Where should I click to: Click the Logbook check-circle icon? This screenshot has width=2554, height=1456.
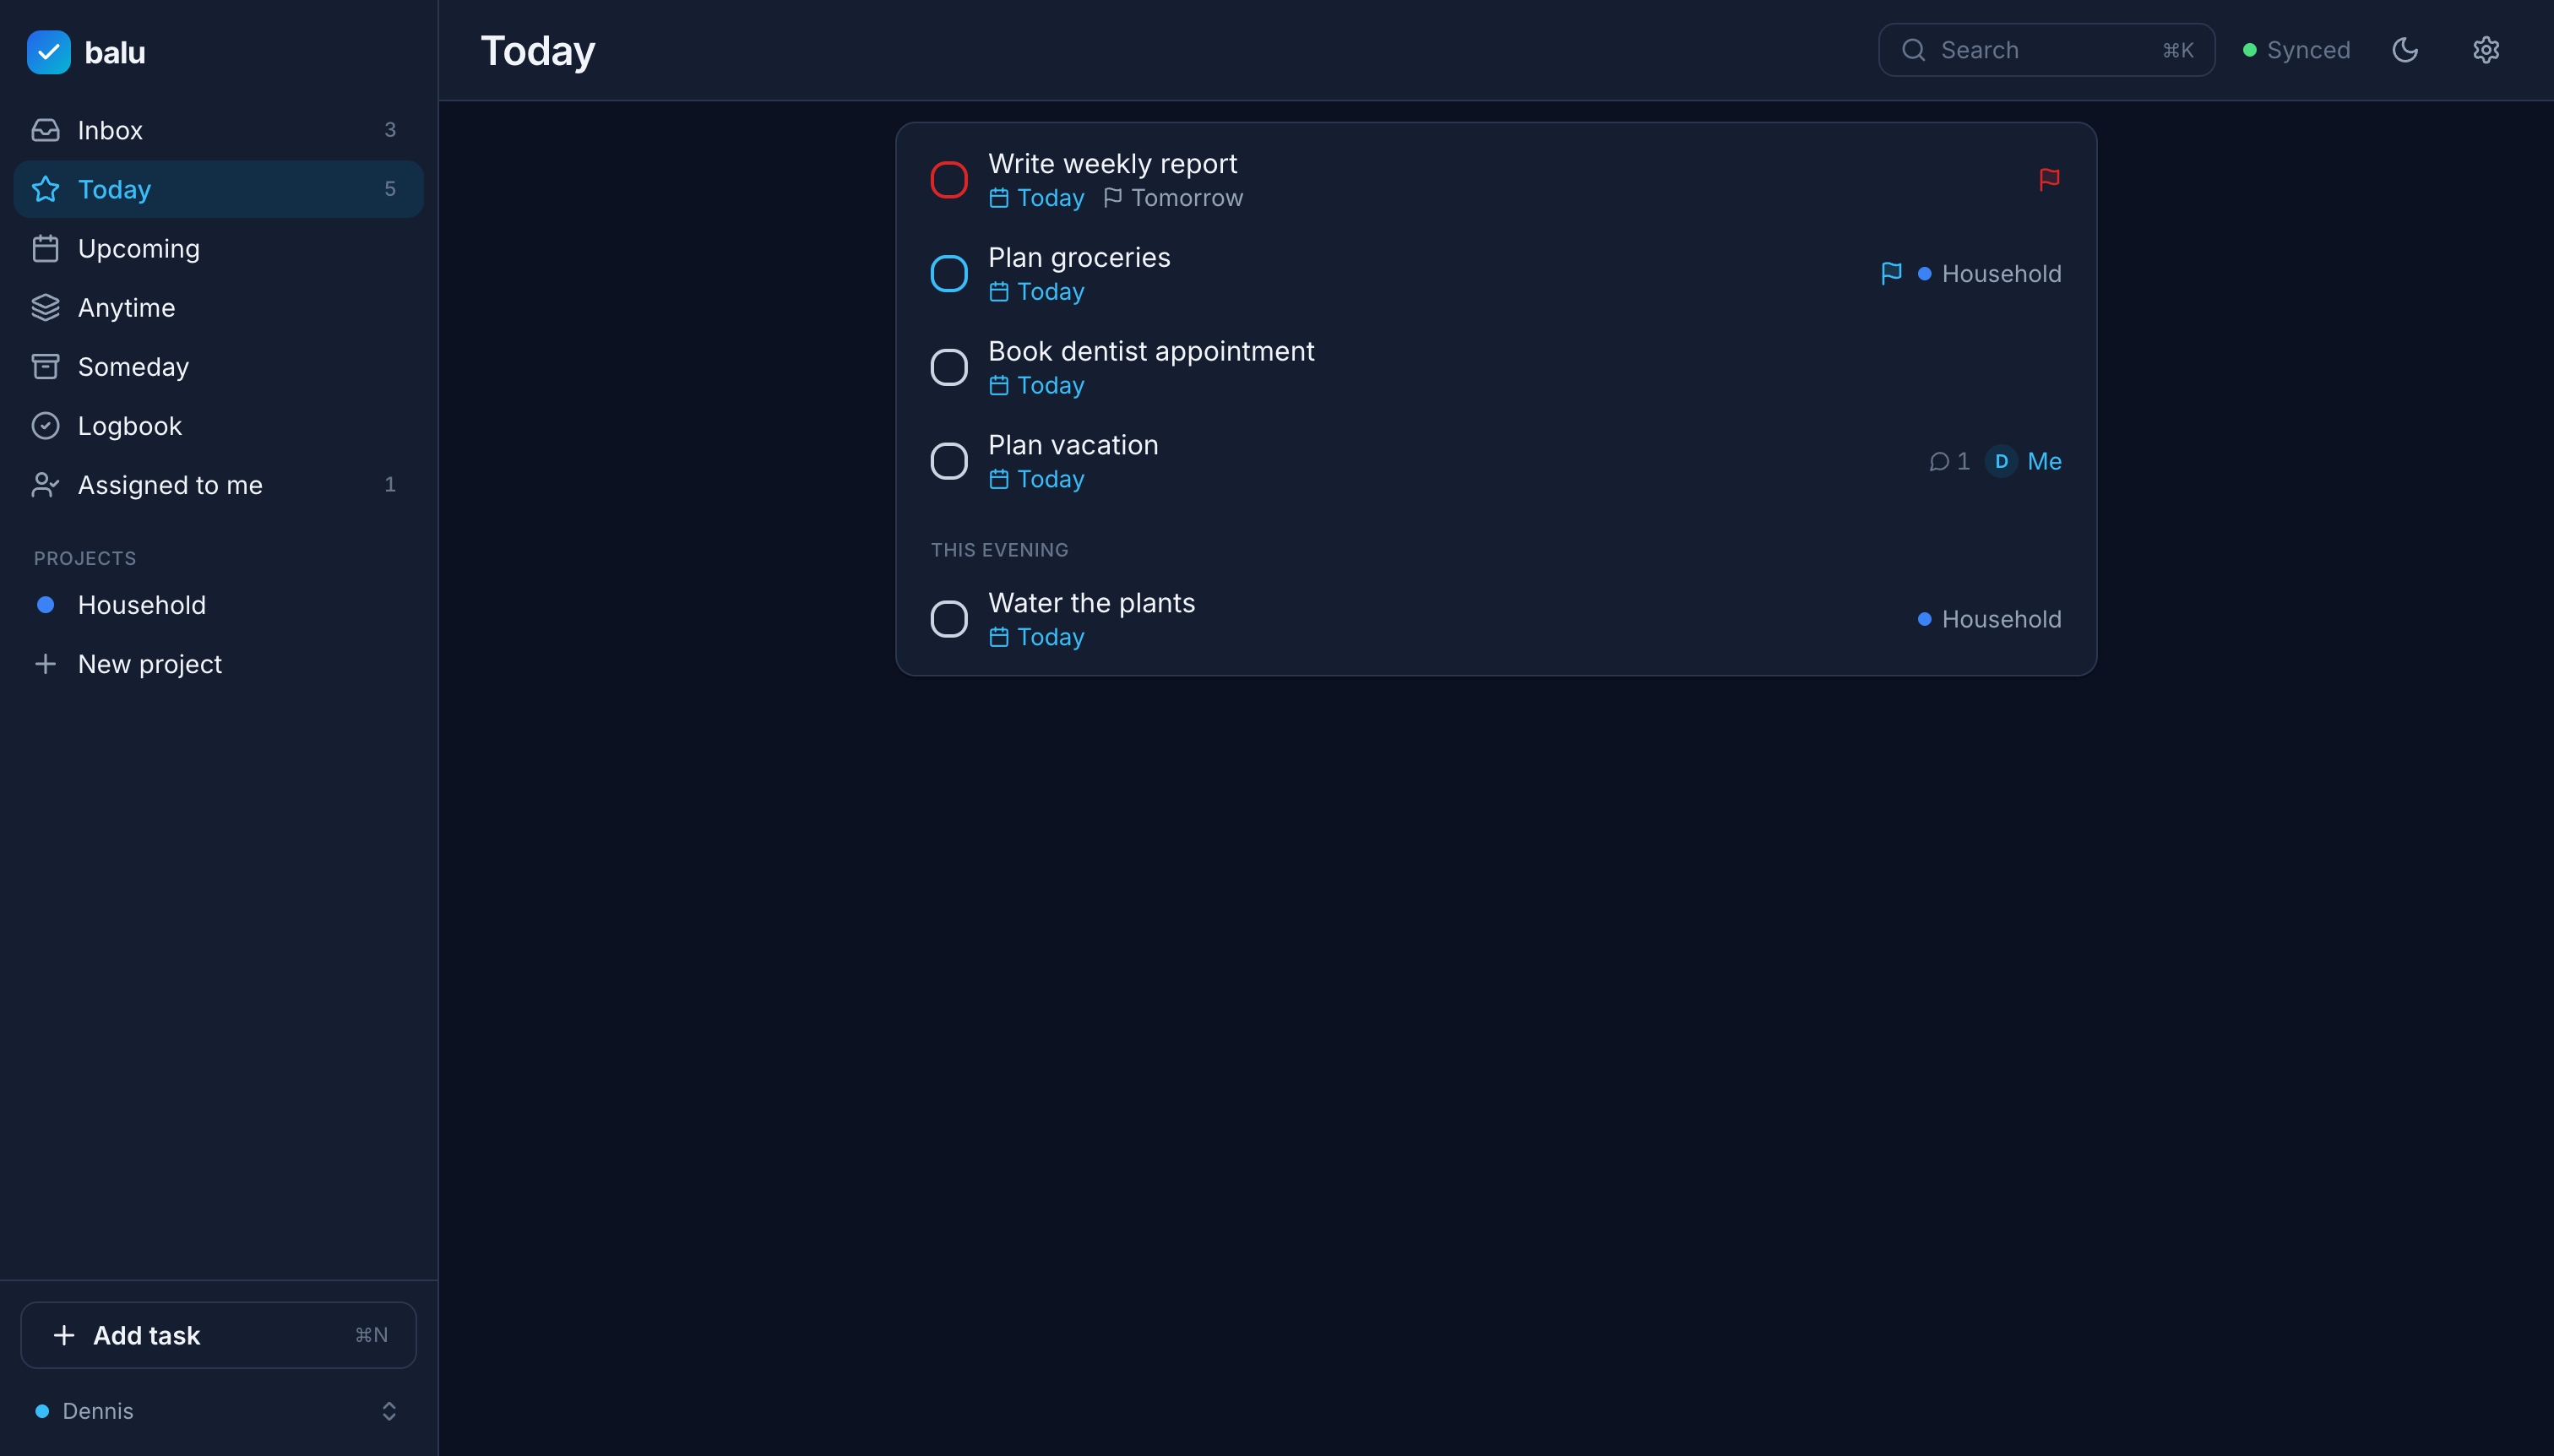[x=45, y=425]
